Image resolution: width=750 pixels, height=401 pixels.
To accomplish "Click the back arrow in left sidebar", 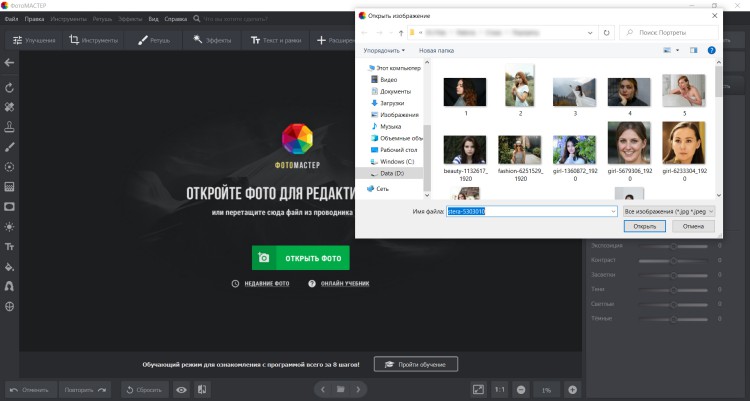I will (9, 62).
